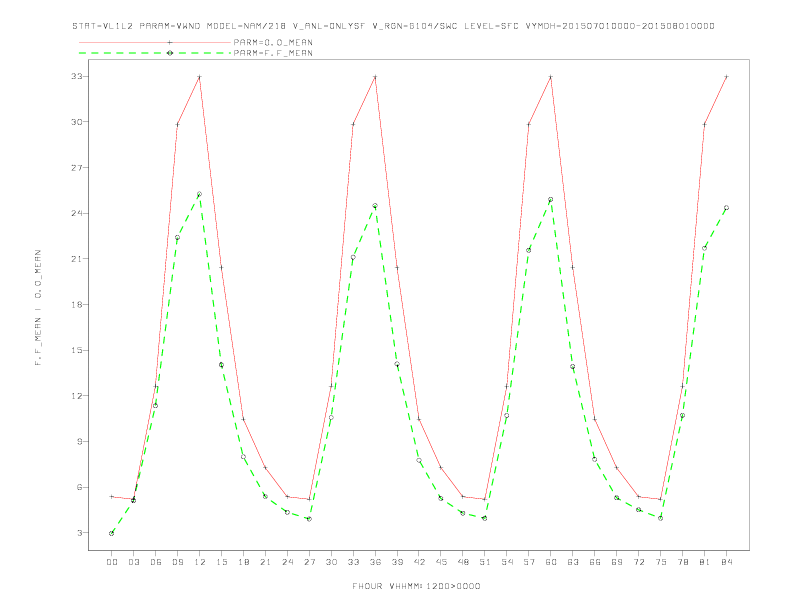Click x-axis forecast hour label 42
The width and height of the screenshot is (792, 612).
point(419,562)
